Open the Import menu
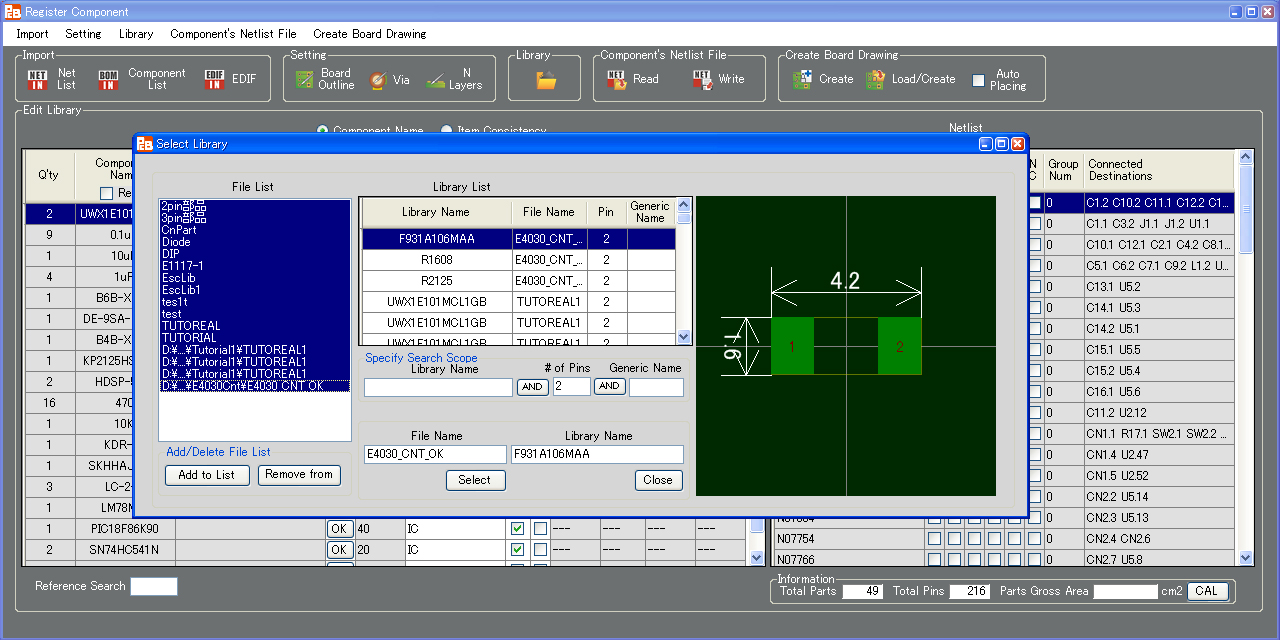The width and height of the screenshot is (1280, 640). [x=32, y=34]
